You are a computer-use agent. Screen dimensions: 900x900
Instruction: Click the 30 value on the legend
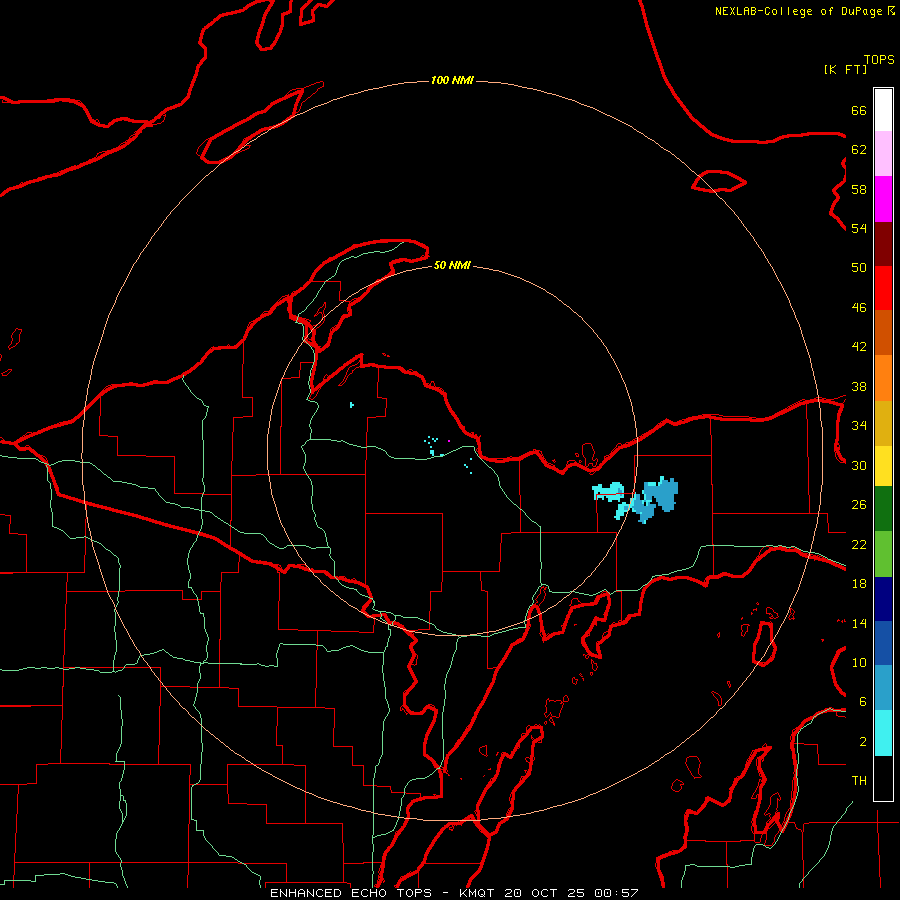[859, 465]
